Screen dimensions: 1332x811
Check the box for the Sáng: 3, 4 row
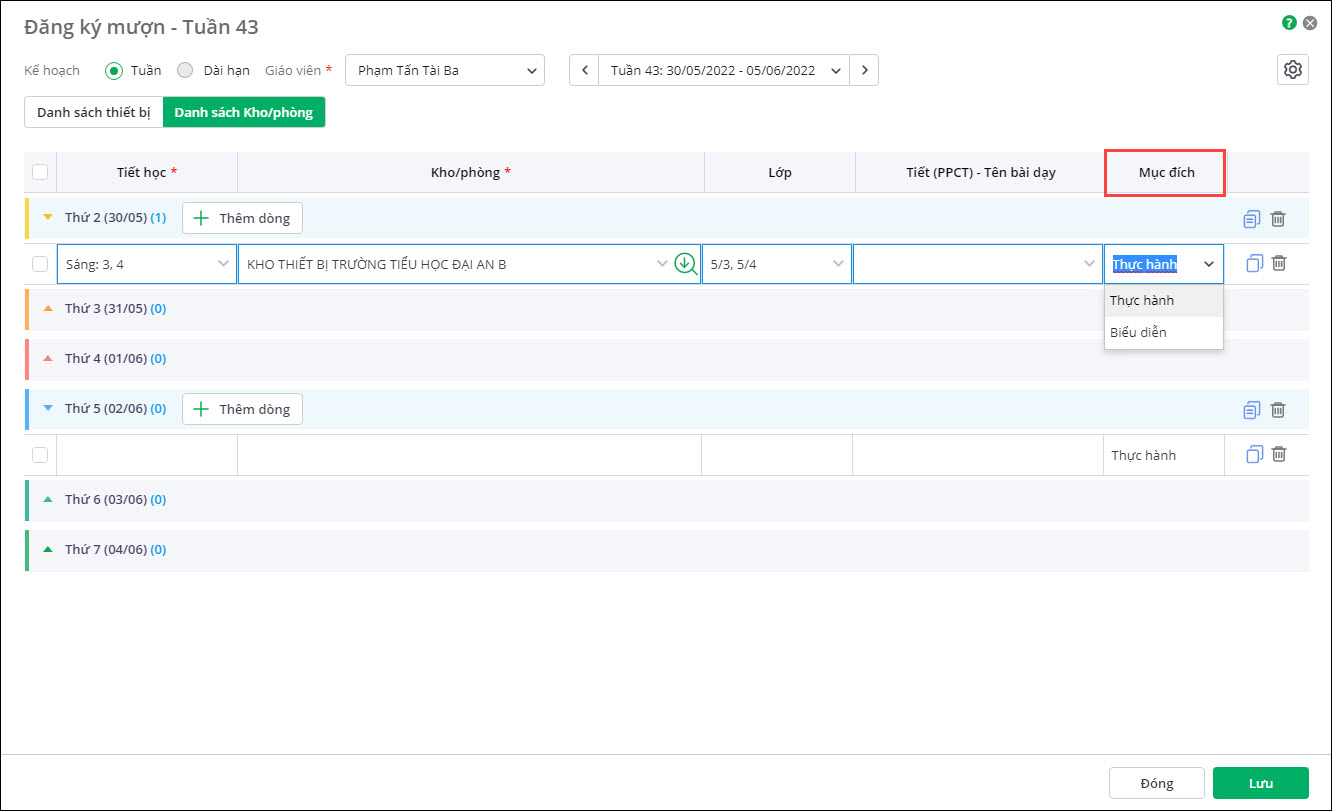point(40,264)
